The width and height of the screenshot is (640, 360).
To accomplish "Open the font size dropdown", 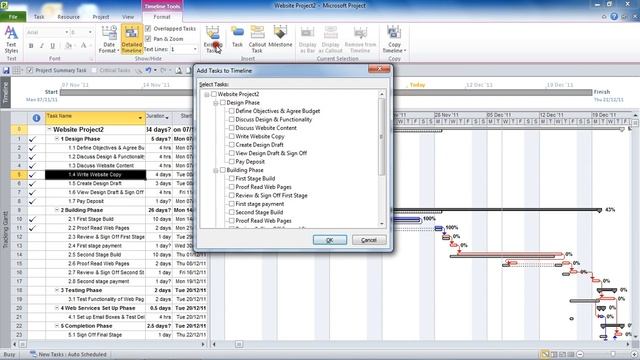I will pos(90,32).
